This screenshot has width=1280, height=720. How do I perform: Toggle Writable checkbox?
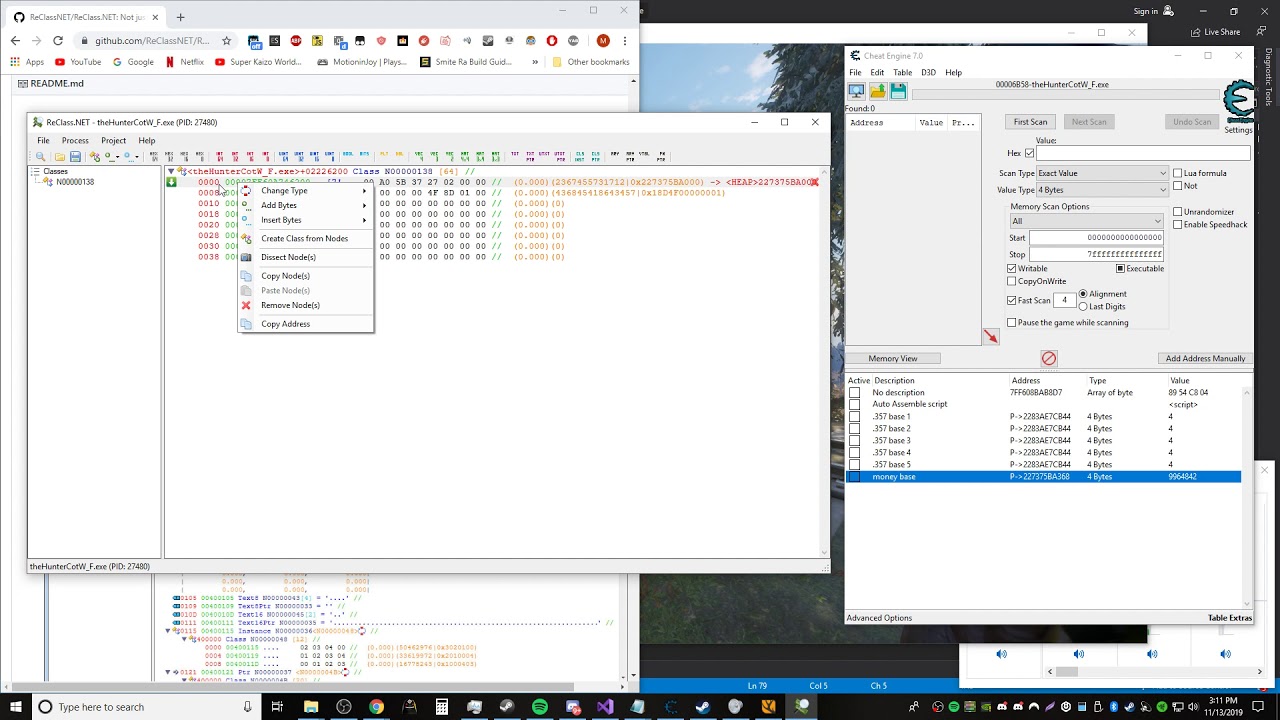1012,269
